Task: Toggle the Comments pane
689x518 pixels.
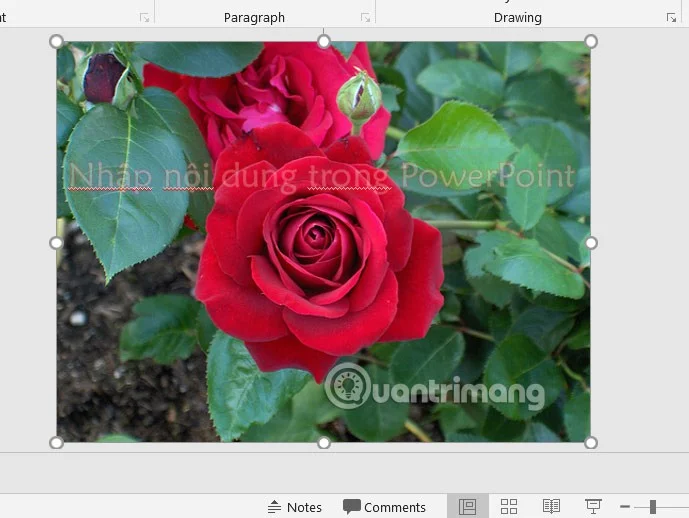Action: [x=385, y=507]
